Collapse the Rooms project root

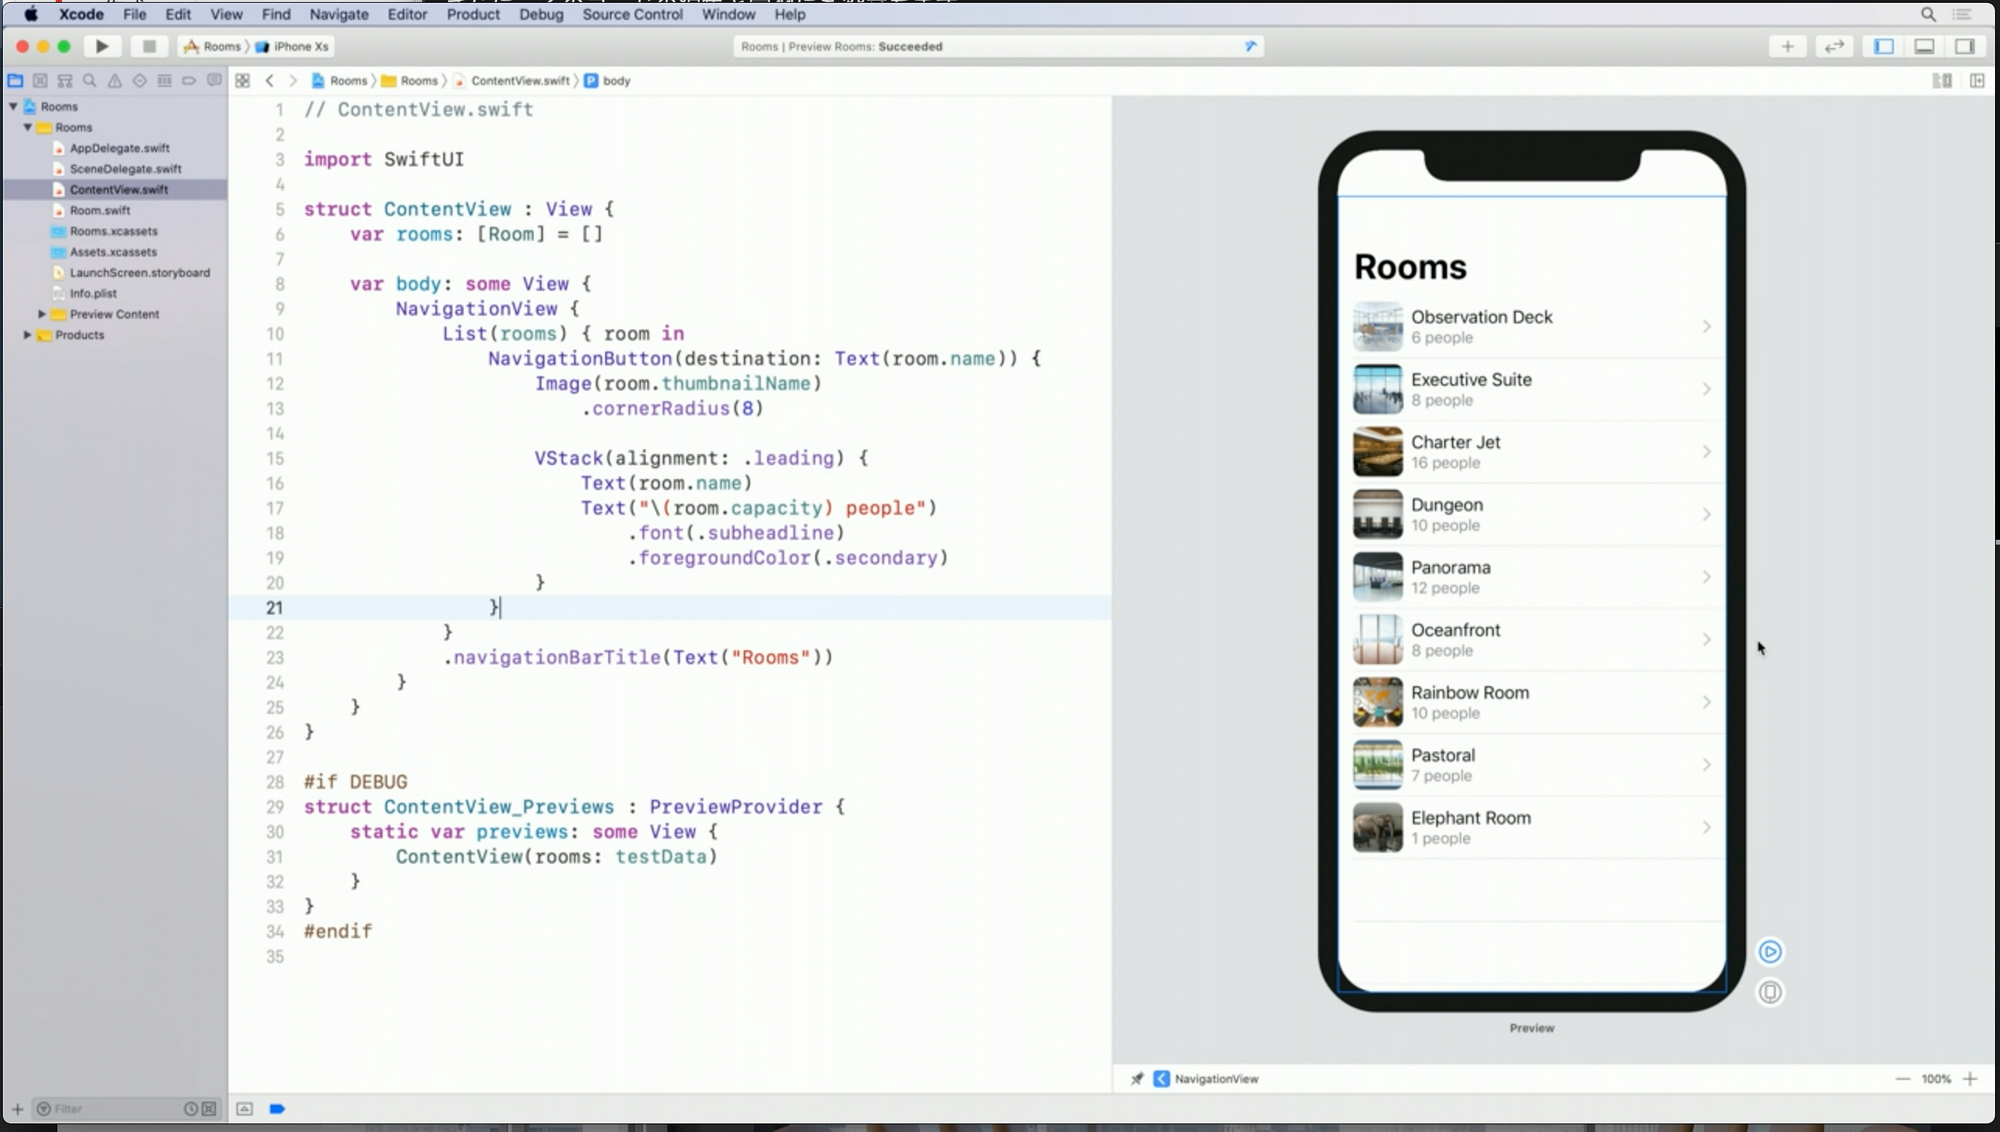pyautogui.click(x=14, y=106)
